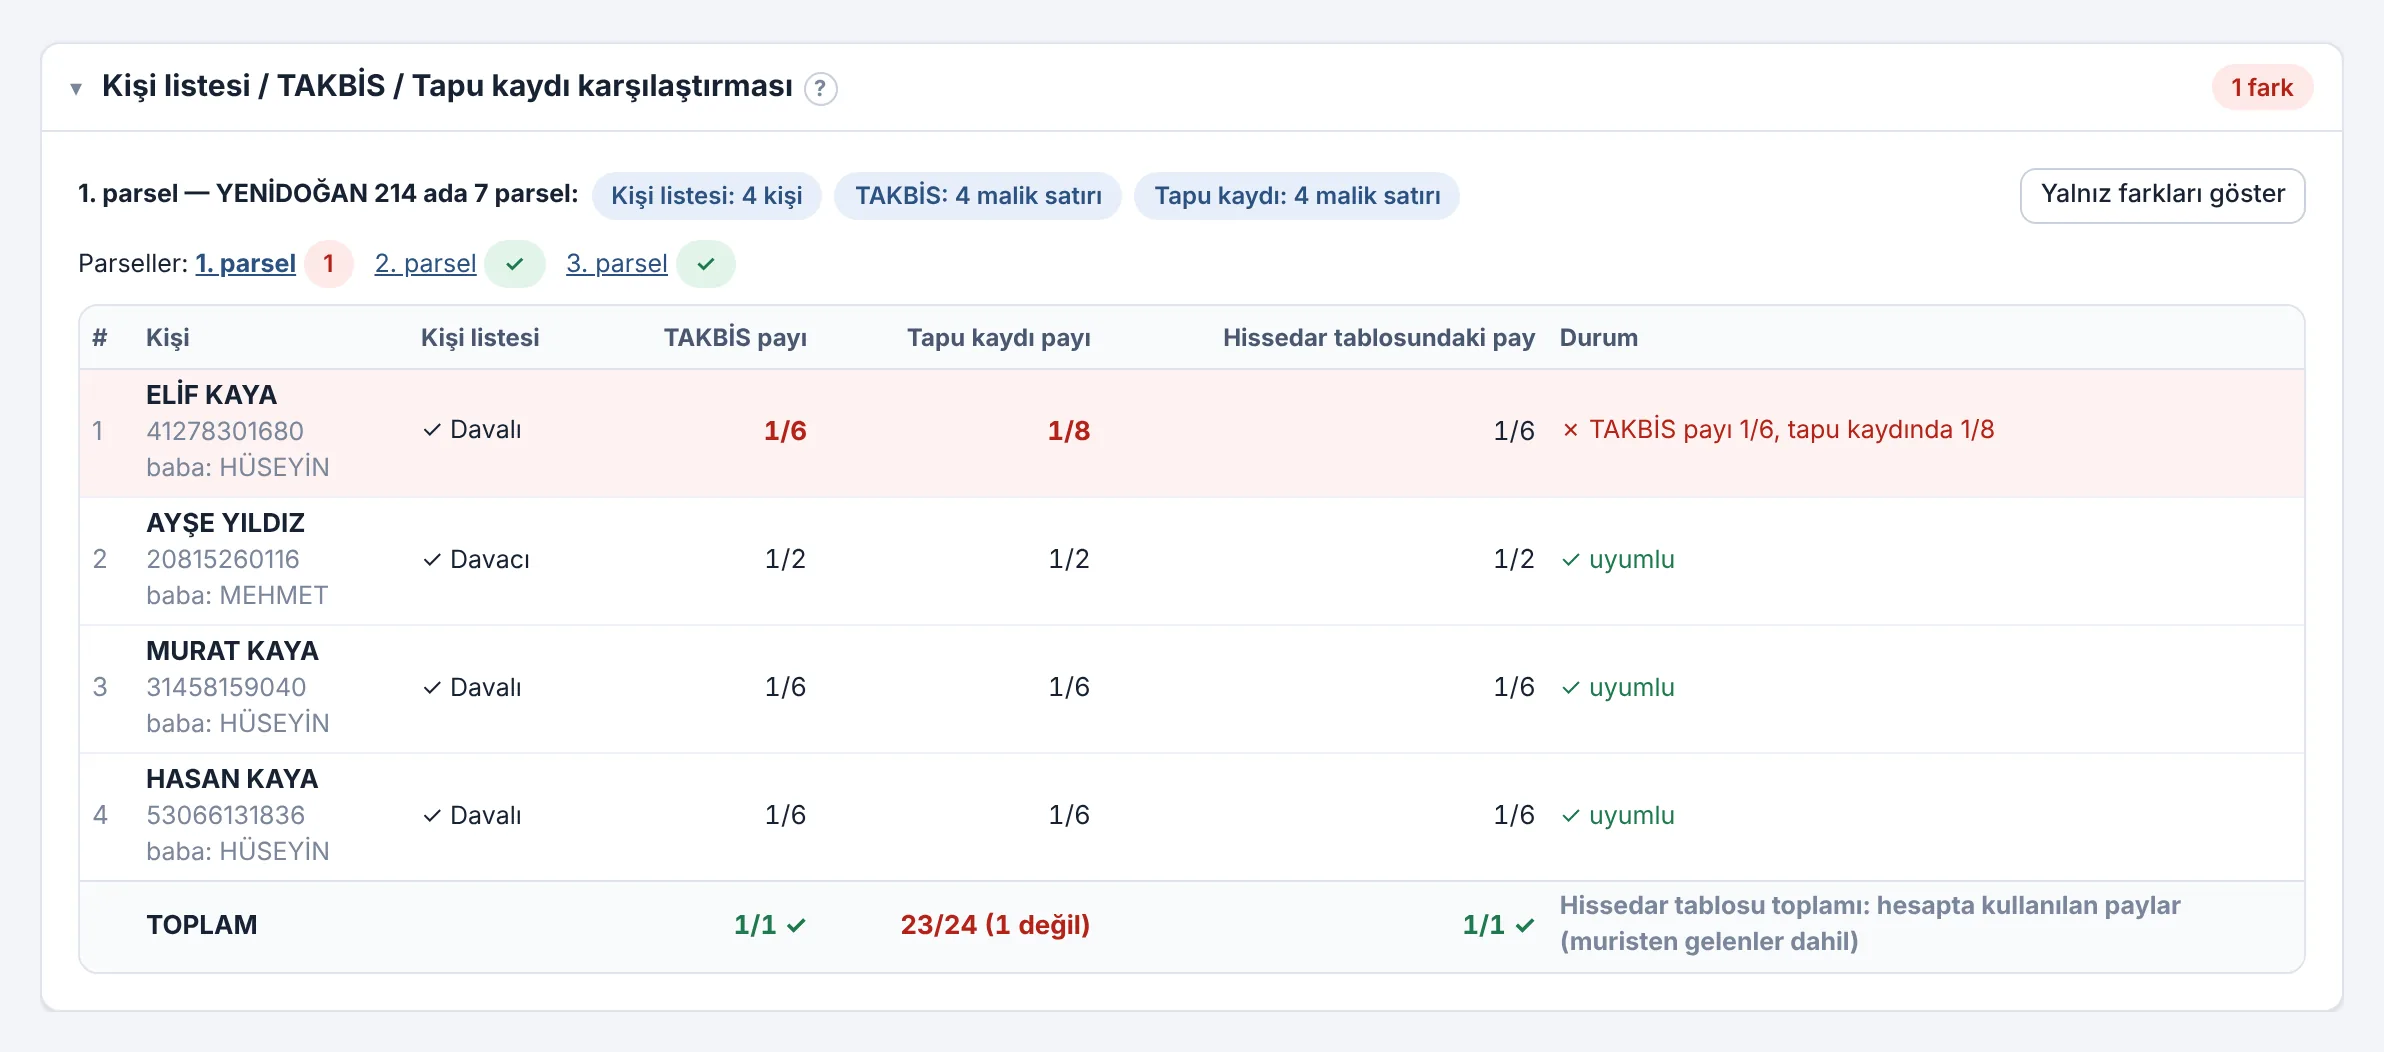Click the 'TAKBİS payı' column header
This screenshot has width=2384, height=1052.
tap(735, 338)
